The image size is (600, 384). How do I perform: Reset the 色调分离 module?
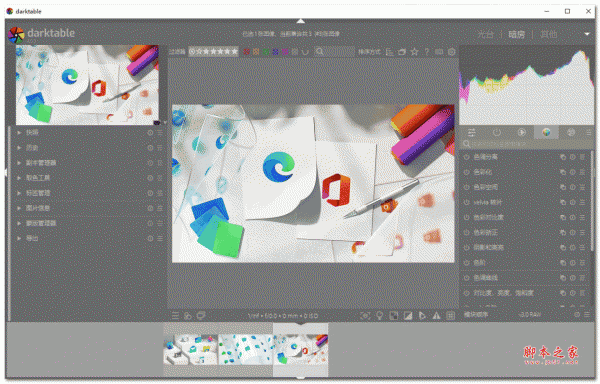click(x=572, y=157)
